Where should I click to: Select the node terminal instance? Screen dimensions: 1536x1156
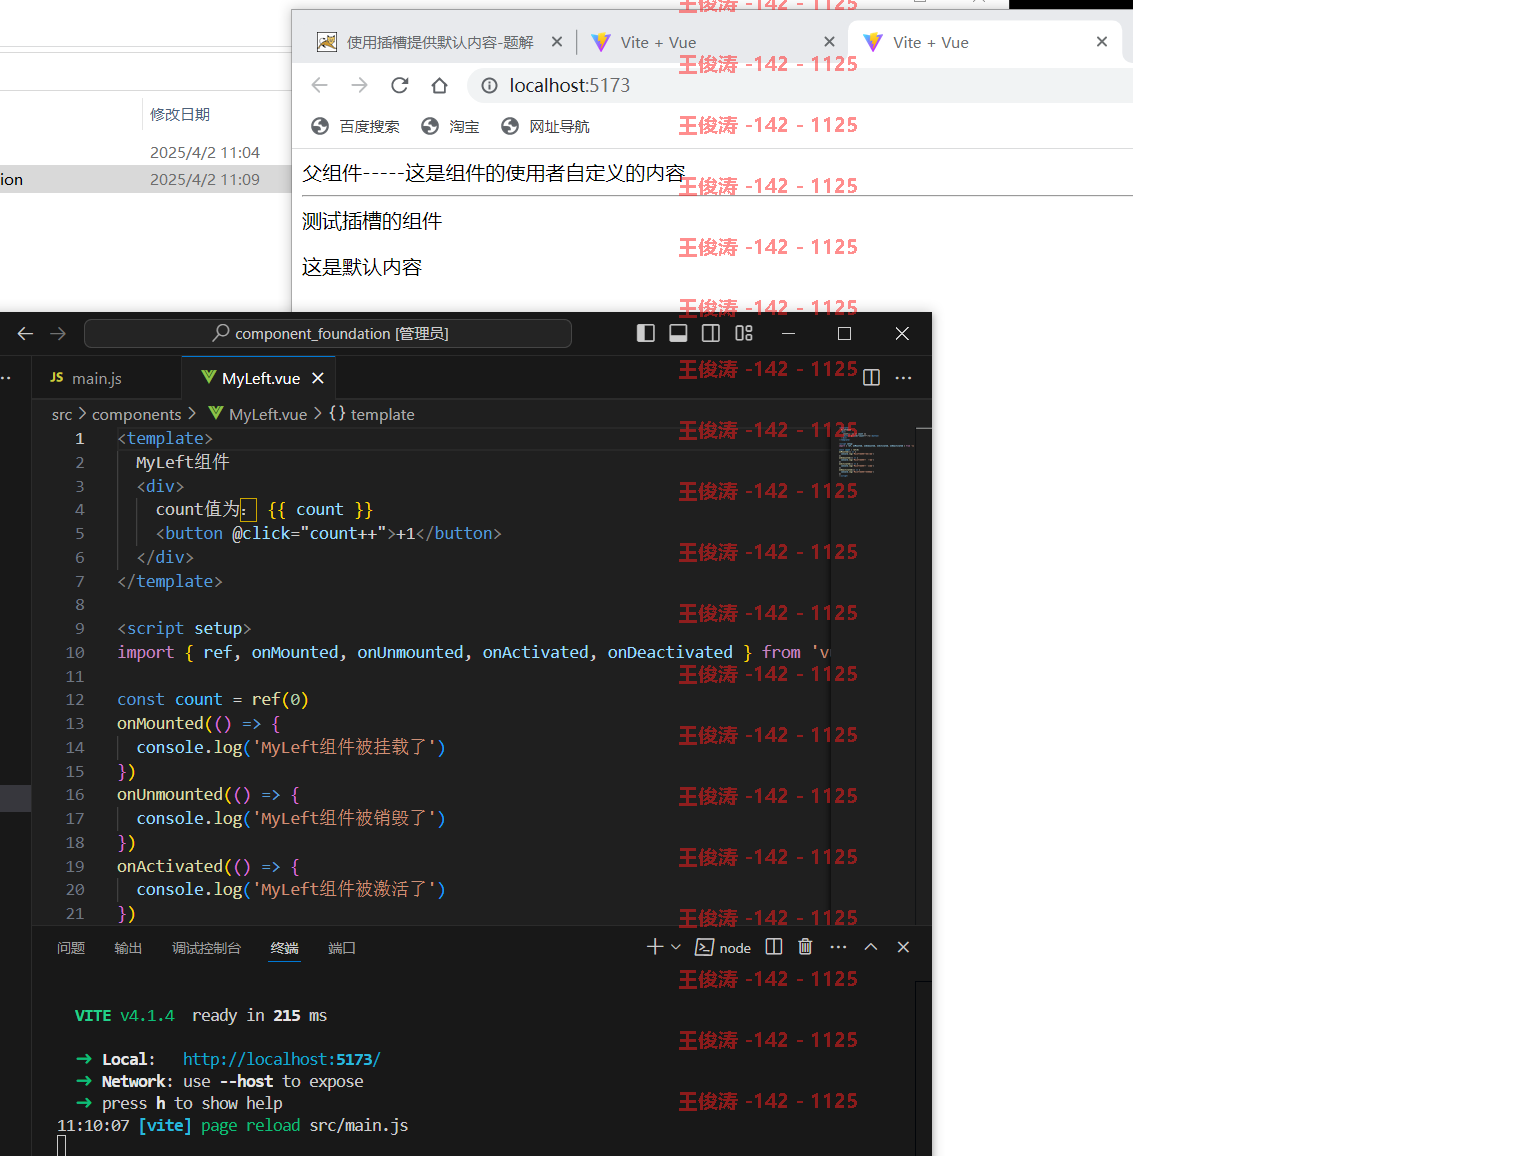723,948
